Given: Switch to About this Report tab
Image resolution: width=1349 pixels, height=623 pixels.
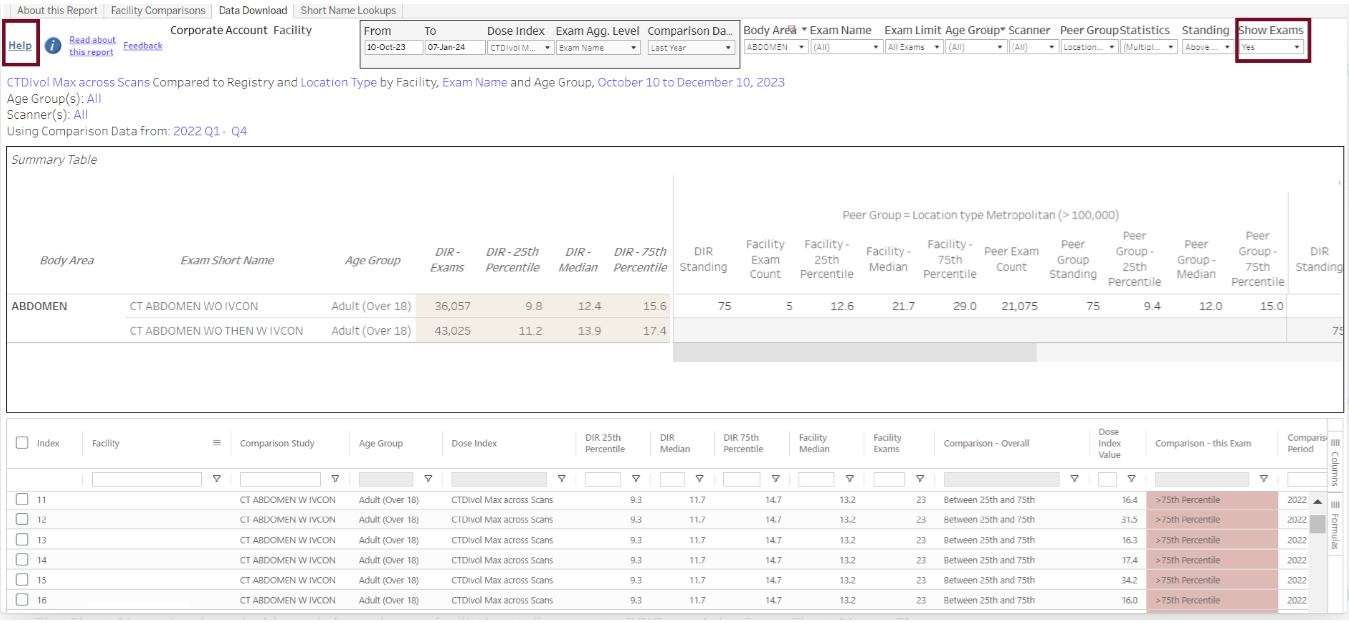Looking at the screenshot, I should [x=57, y=10].
